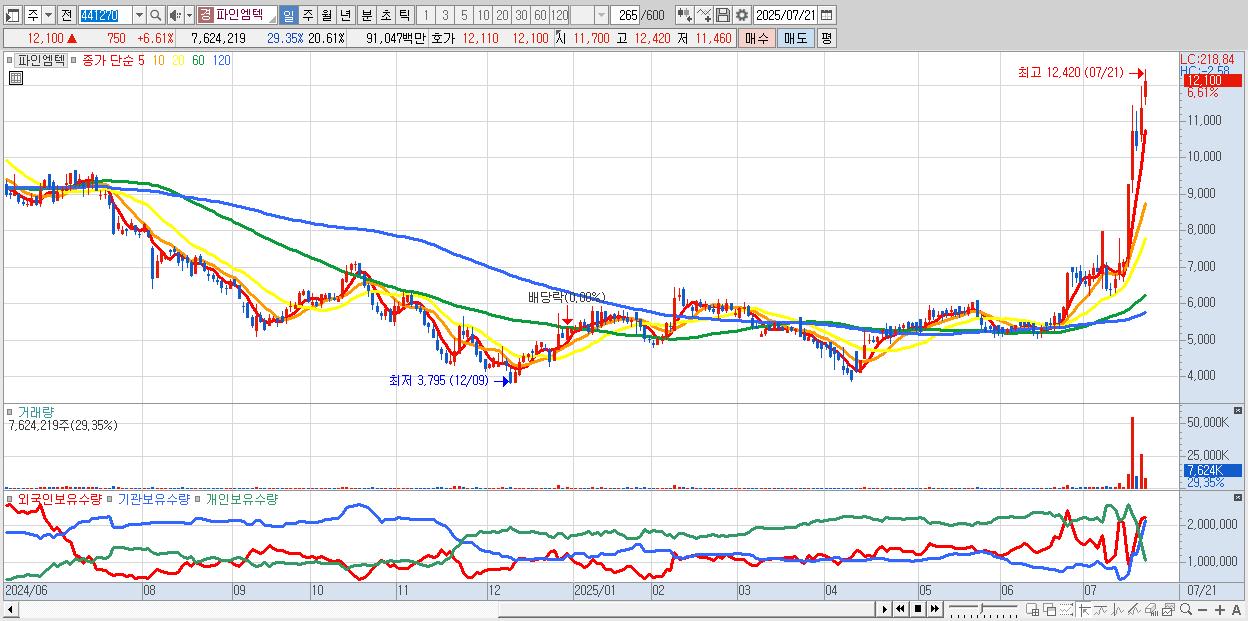Select the 월 (monthly) period toggle

click(326, 15)
